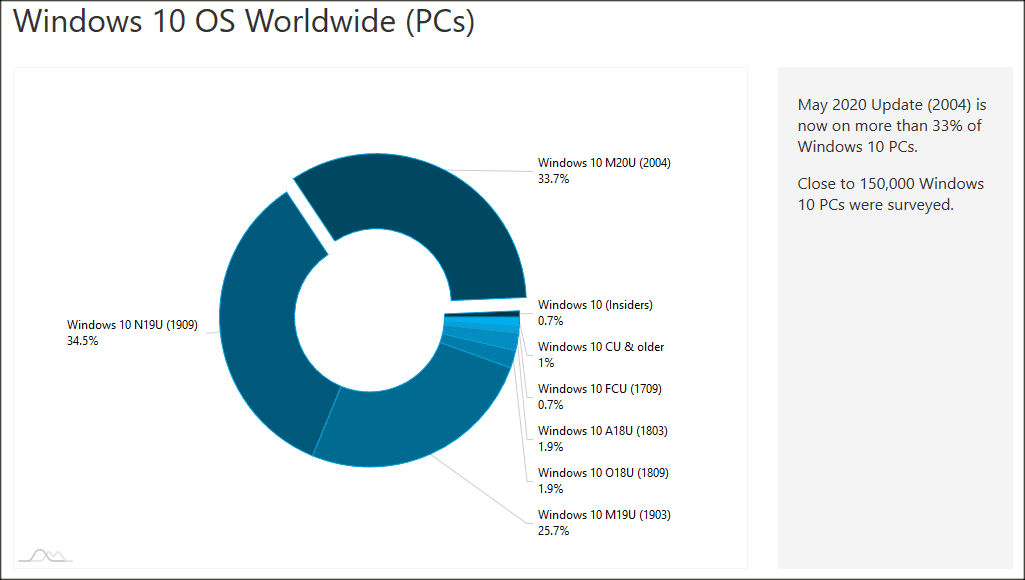Click the 'Windows 10 CU & older' label
This screenshot has width=1025, height=580.
pos(601,347)
